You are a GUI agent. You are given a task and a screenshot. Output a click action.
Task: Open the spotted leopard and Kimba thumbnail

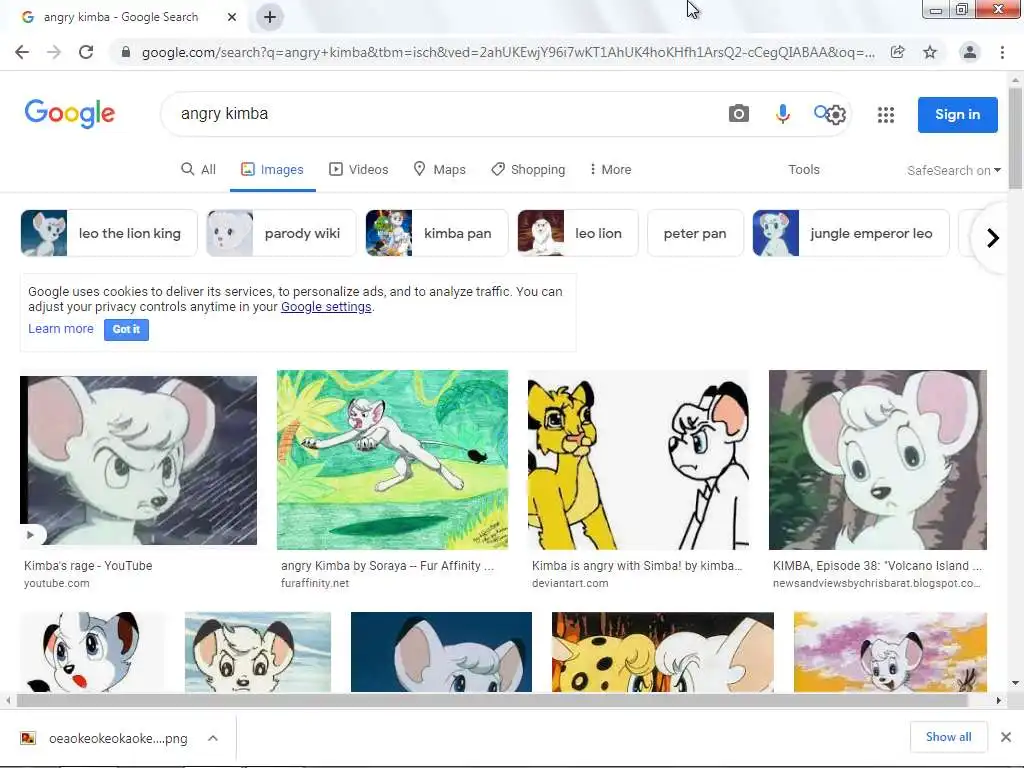point(663,652)
